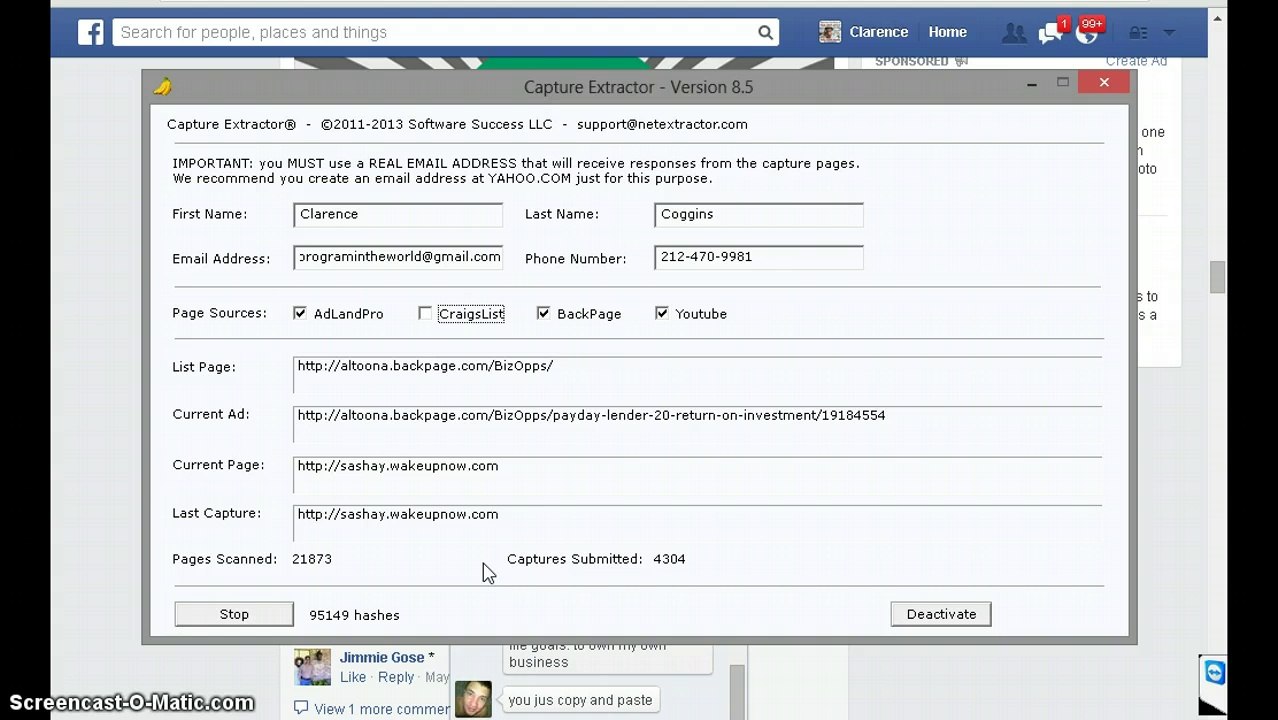Image resolution: width=1278 pixels, height=720 pixels.
Task: Click the Current Page URL field
Action: pos(698,475)
